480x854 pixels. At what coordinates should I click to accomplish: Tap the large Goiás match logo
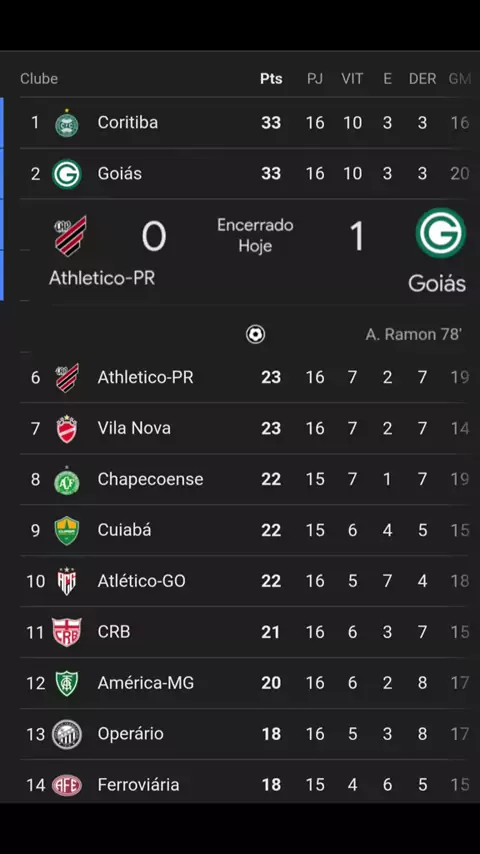point(441,233)
